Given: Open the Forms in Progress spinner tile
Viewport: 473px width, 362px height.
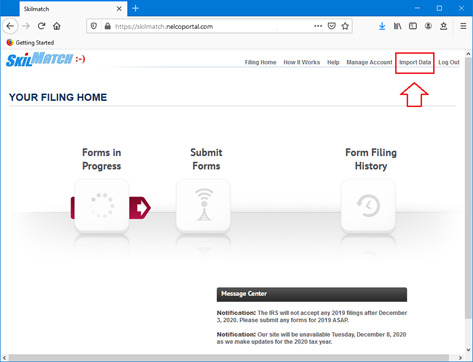Looking at the screenshot, I should coord(102,205).
